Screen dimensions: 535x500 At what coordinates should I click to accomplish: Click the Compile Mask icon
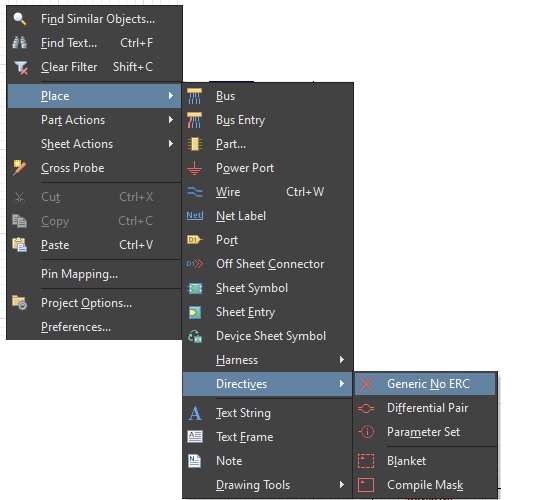click(x=366, y=485)
